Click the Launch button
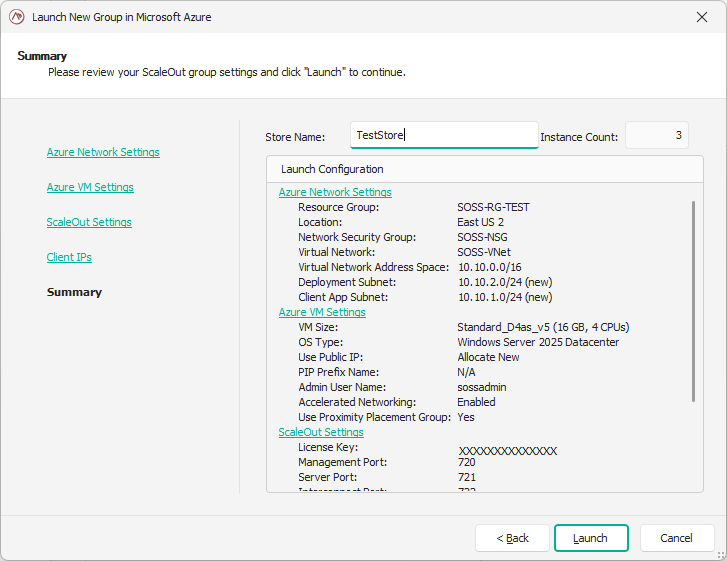 (x=591, y=538)
